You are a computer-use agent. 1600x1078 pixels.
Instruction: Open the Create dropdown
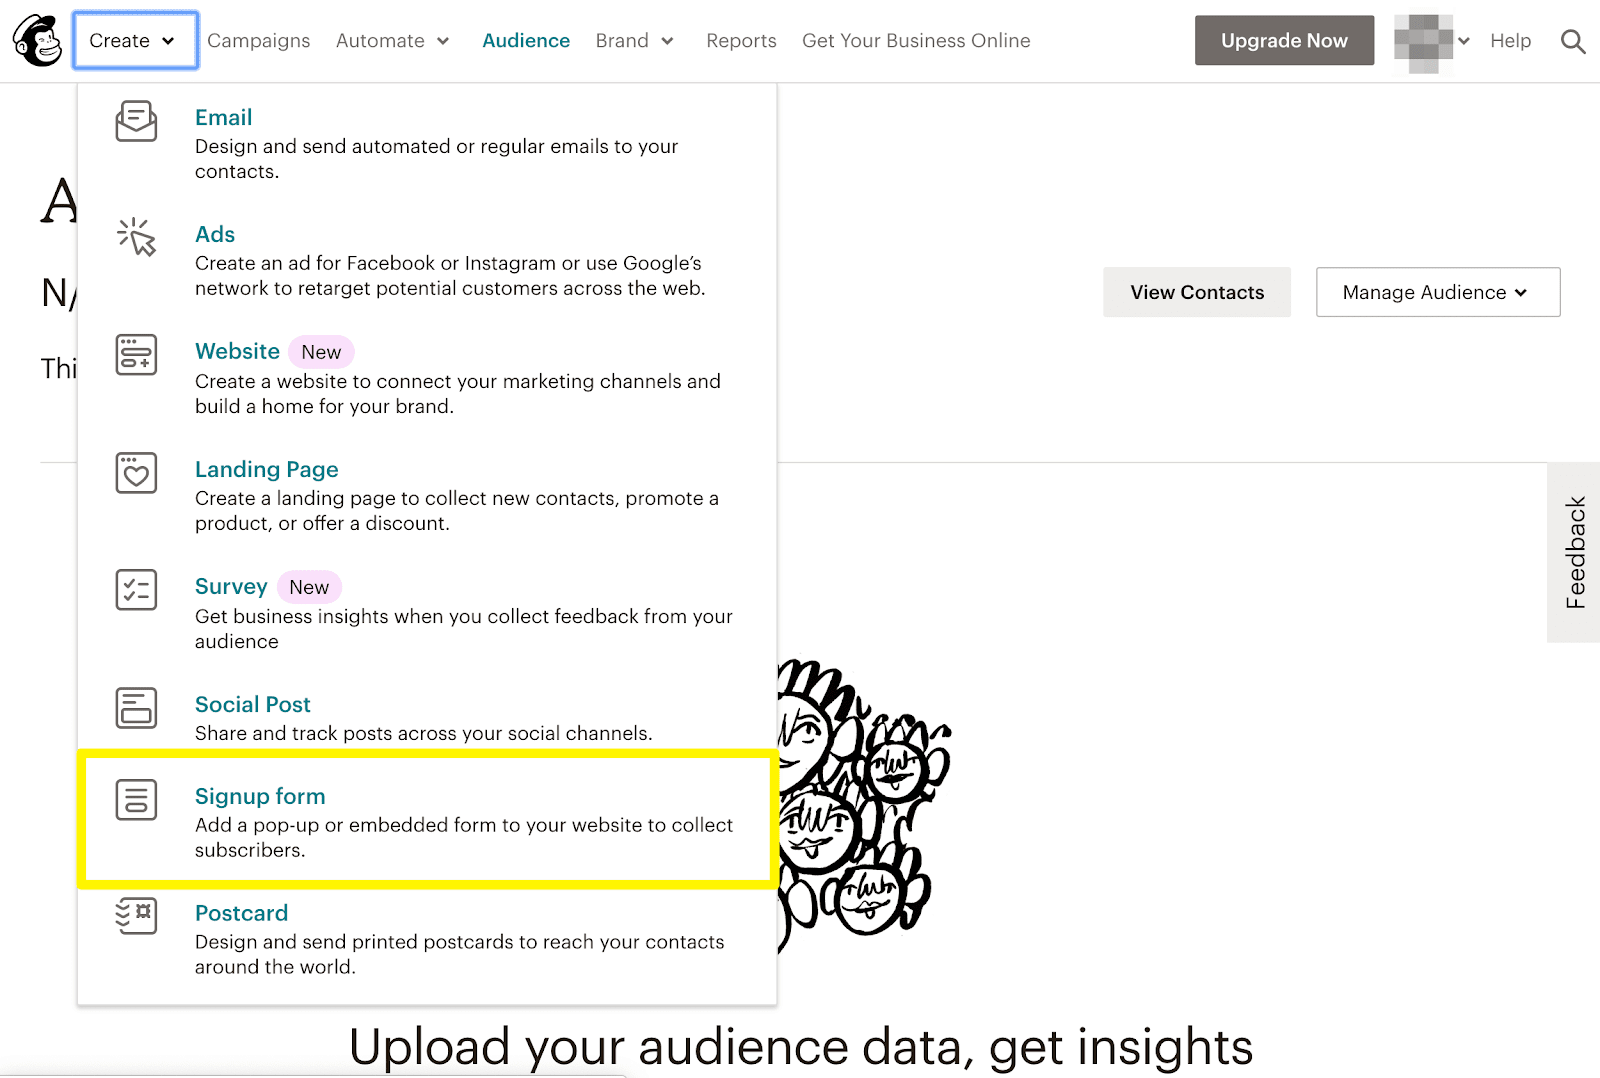pyautogui.click(x=135, y=41)
